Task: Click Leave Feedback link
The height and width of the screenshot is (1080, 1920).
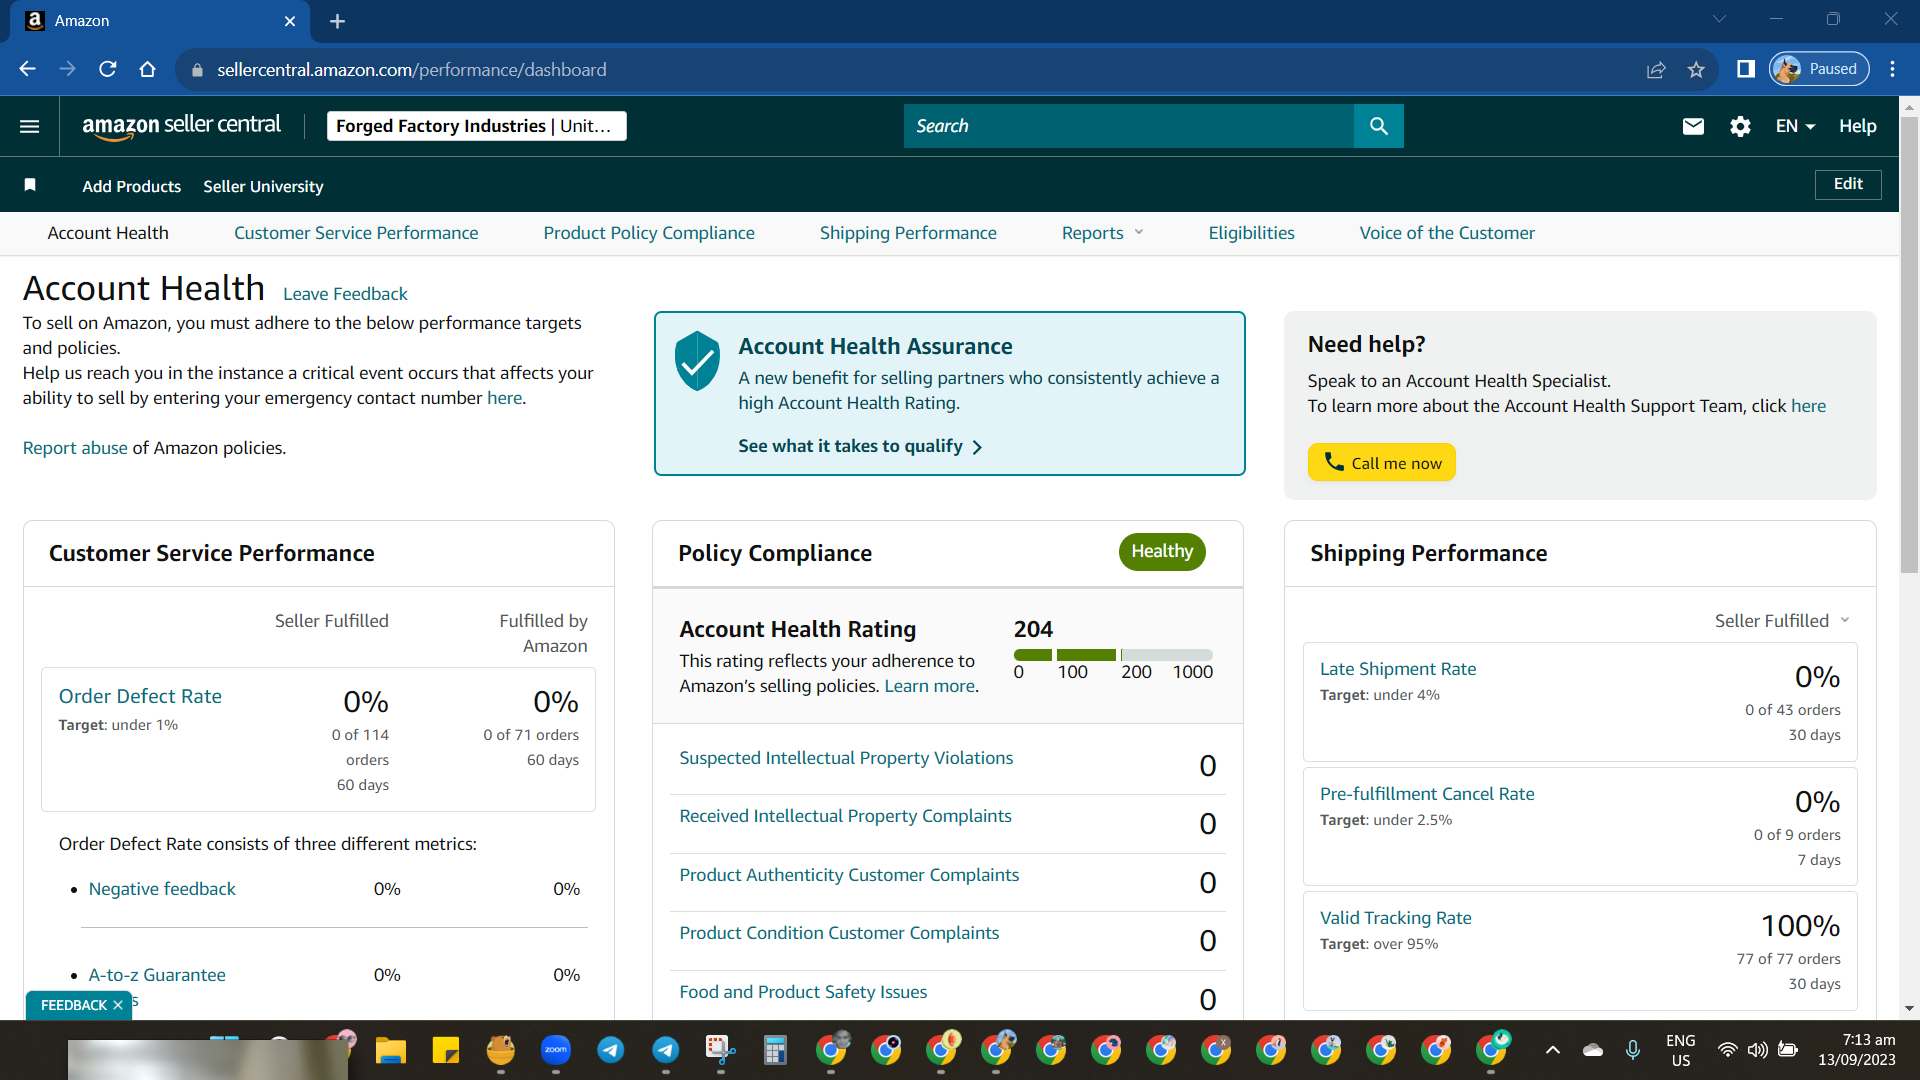Action: (345, 294)
